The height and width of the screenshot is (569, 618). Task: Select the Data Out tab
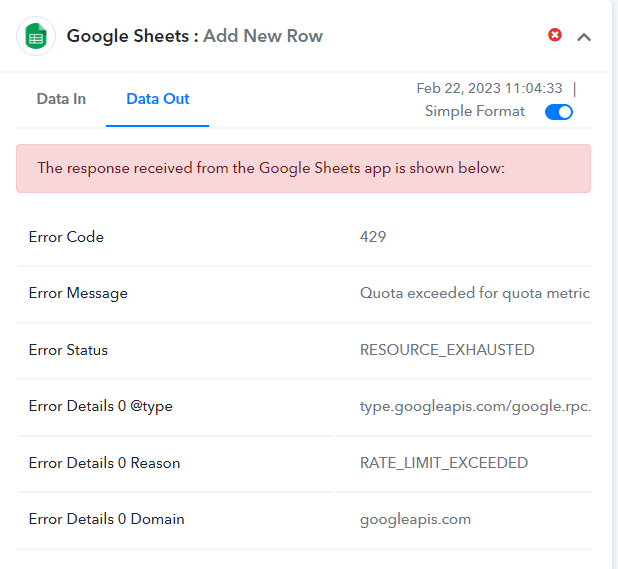tap(158, 99)
